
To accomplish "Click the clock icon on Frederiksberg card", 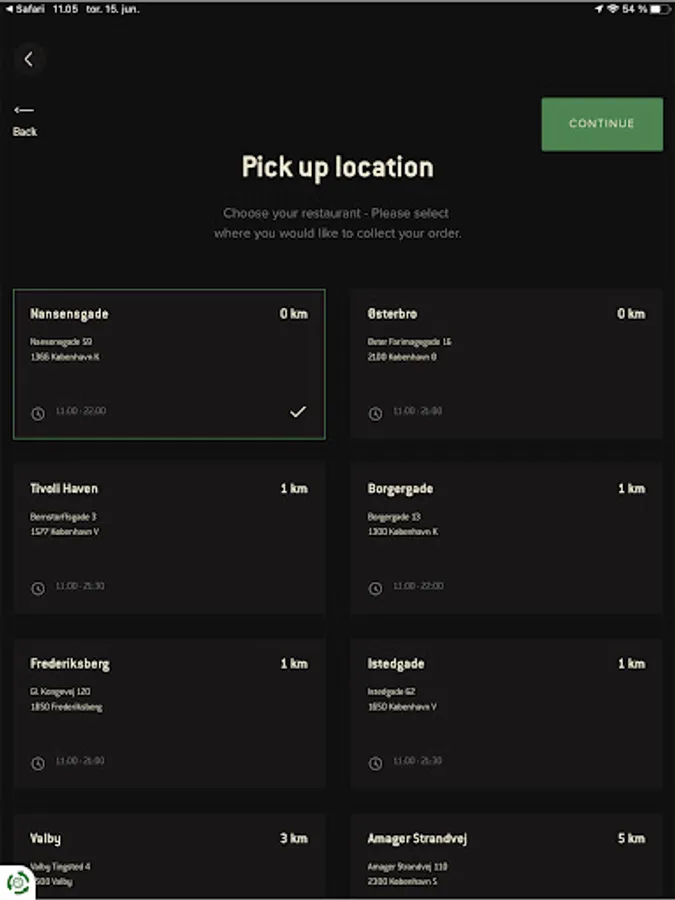I will 38,763.
